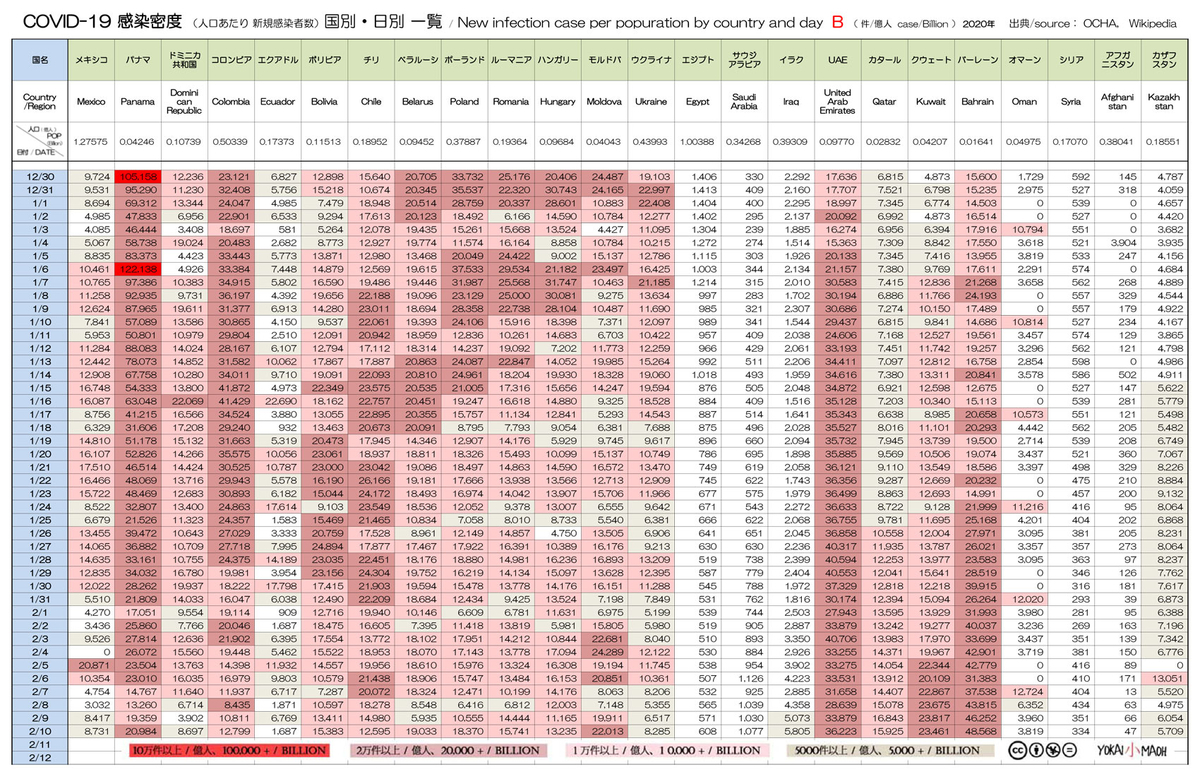Viewport: 1200px width, 772px height.
Task: Select the "United Arab Emirates" header cell
Action: click(838, 101)
